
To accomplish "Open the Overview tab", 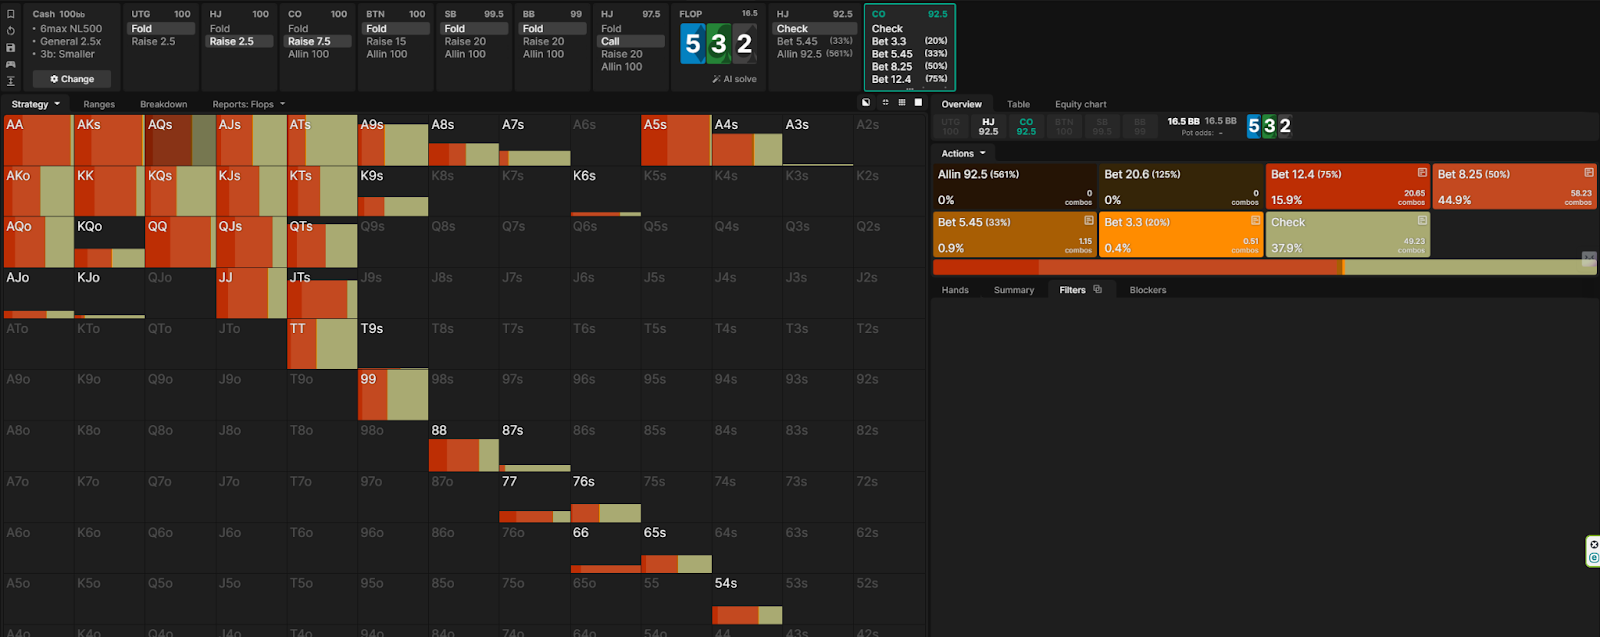I will (961, 104).
